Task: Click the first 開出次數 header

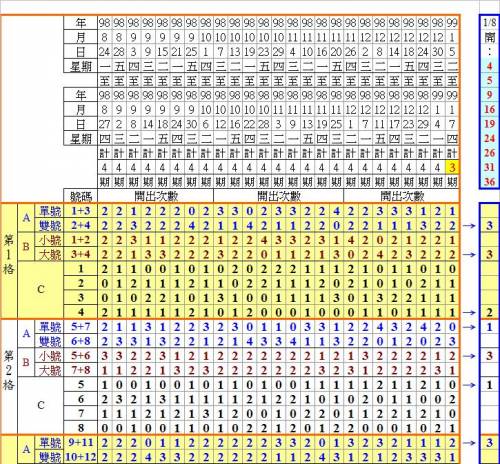Action: (x=156, y=196)
